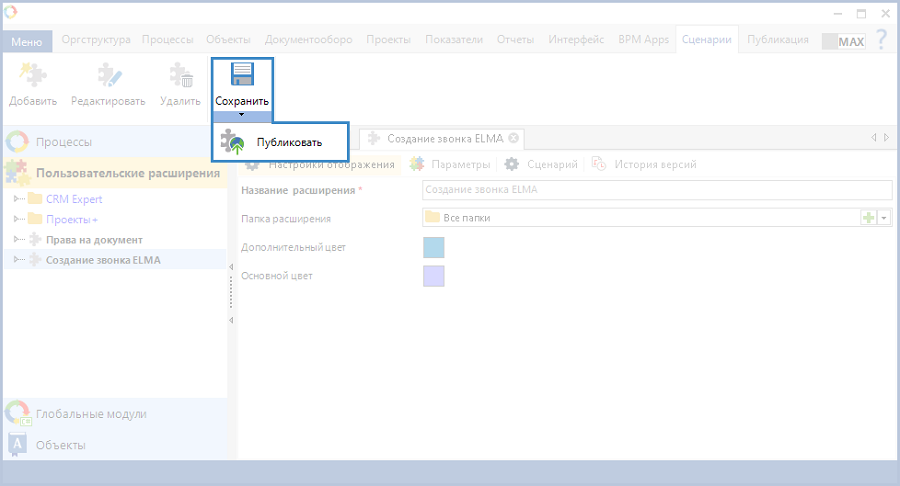Pick the Основной цвет lavender swatch
The image size is (900, 486).
point(433,276)
